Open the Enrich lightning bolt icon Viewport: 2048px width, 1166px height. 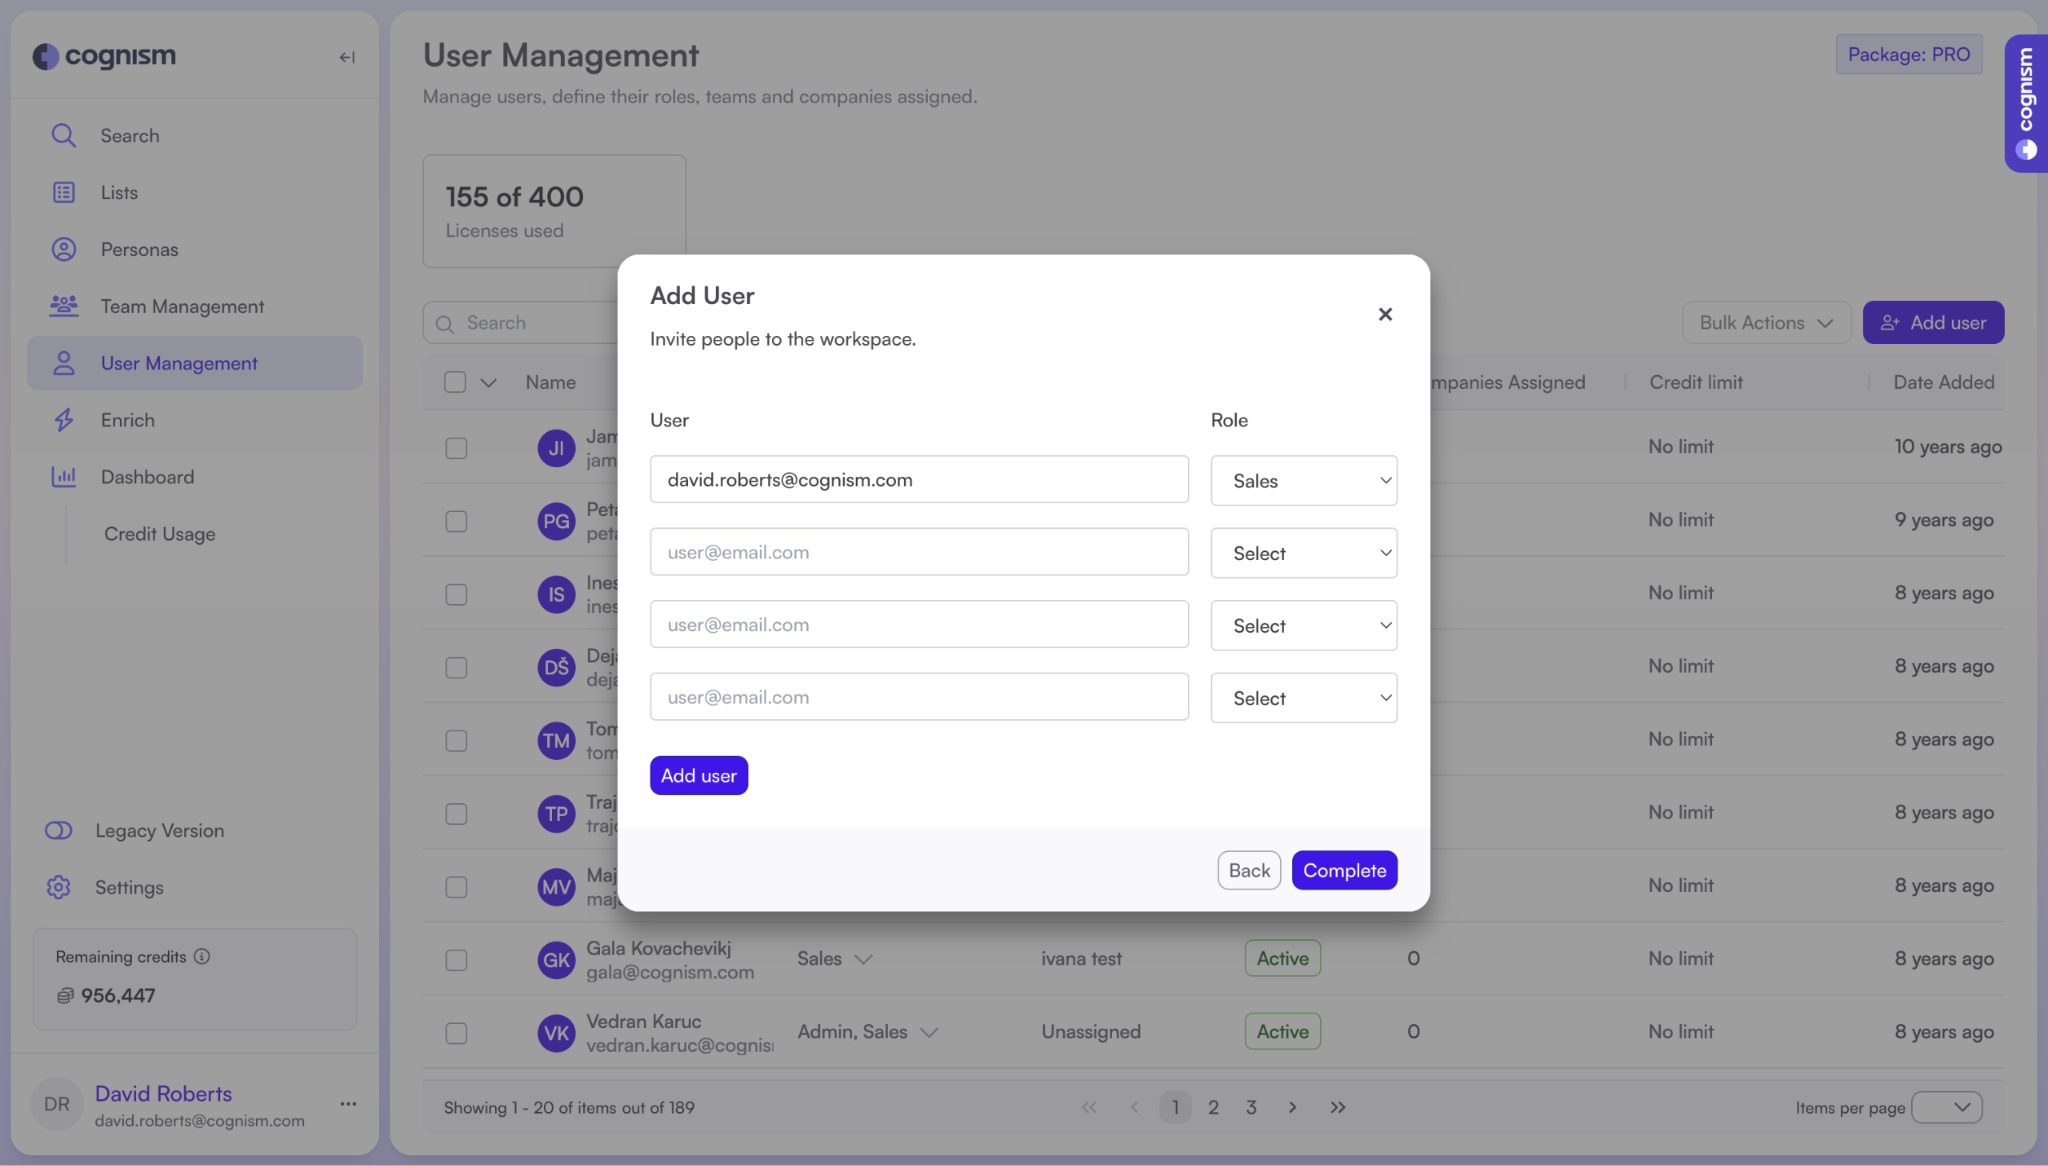pyautogui.click(x=63, y=420)
